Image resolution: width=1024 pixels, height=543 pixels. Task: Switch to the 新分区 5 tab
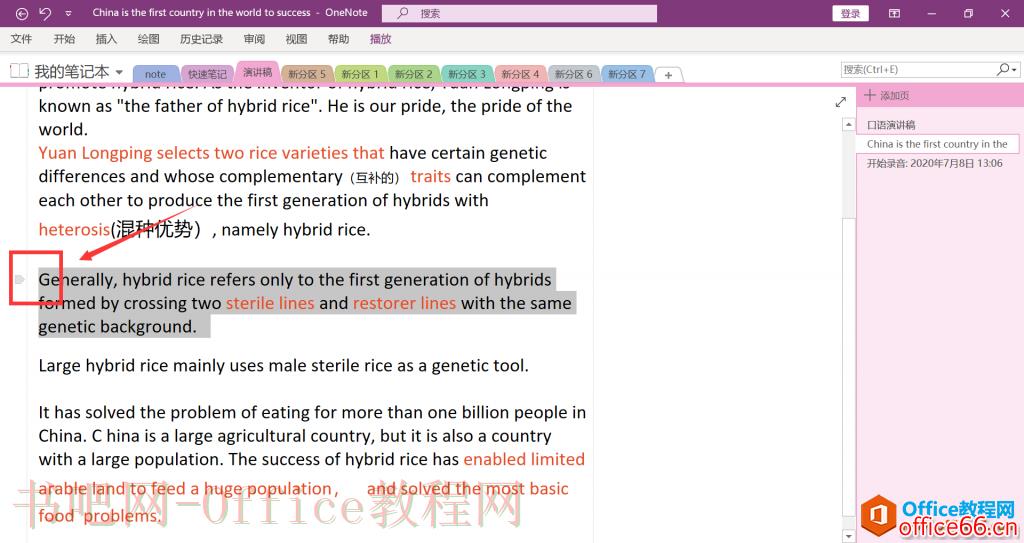[307, 74]
